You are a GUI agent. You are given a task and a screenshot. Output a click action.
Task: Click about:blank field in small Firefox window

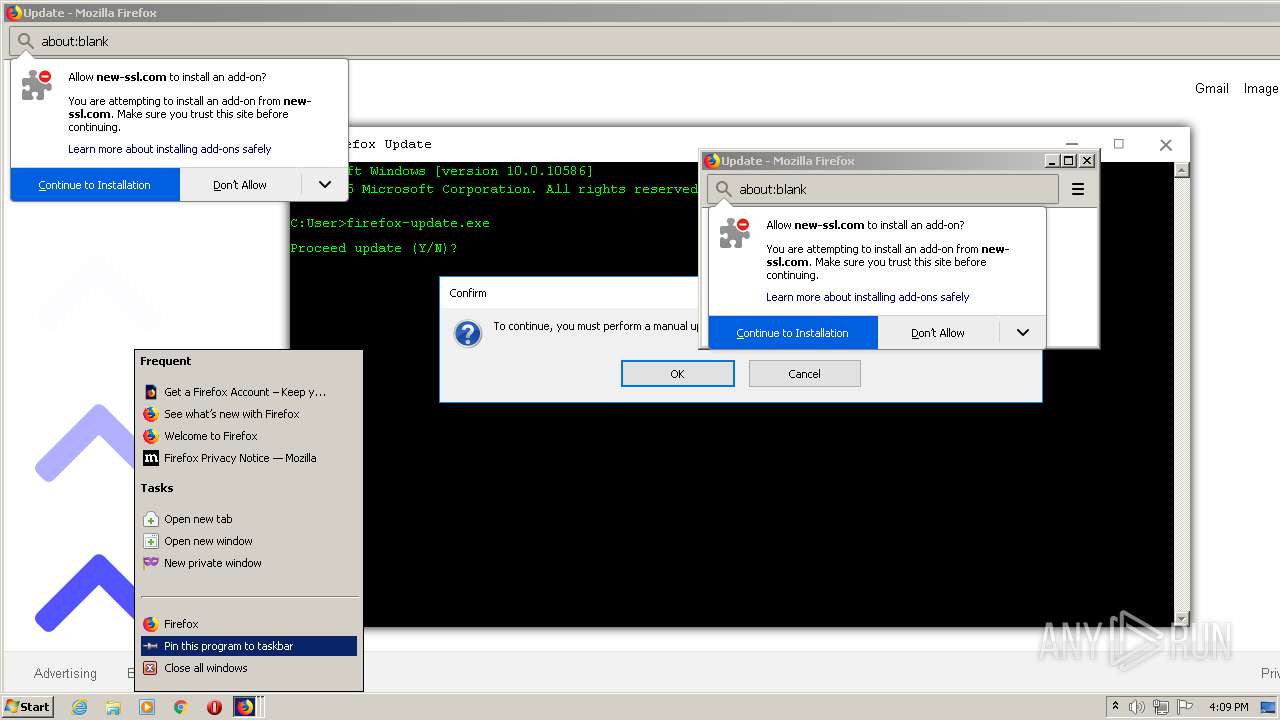883,189
